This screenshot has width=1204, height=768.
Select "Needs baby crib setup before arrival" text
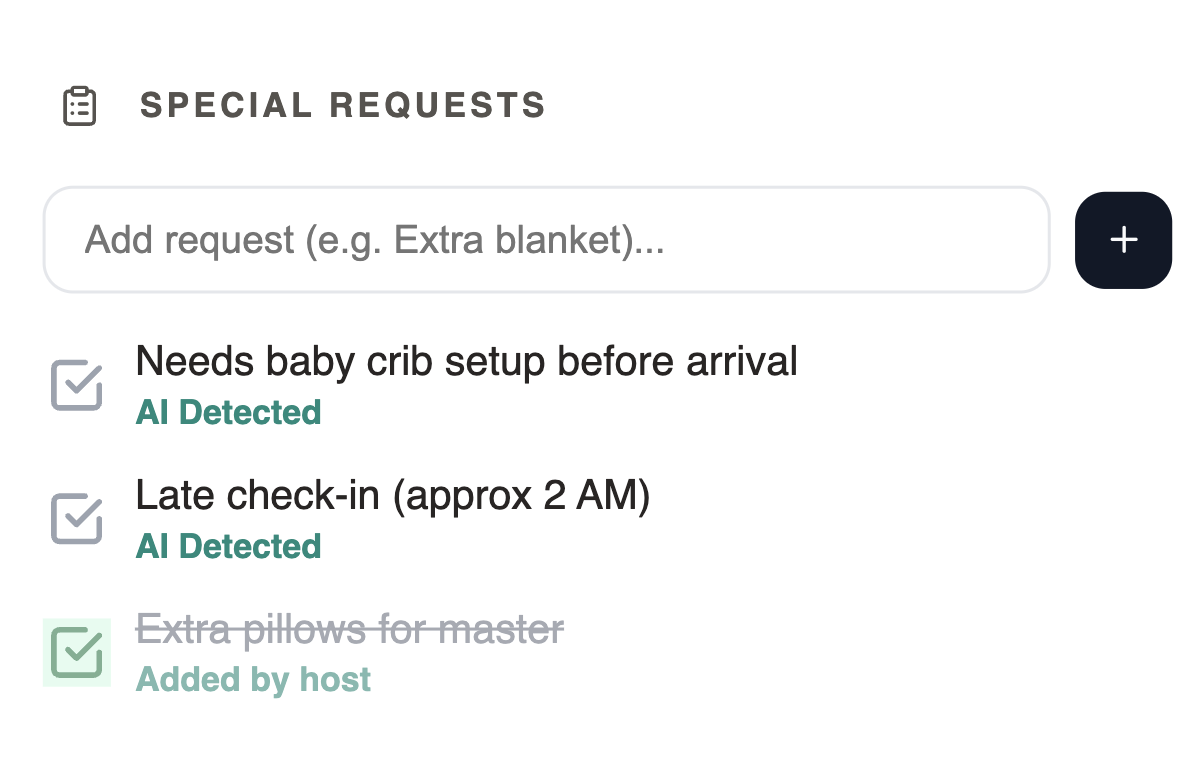tap(466, 361)
